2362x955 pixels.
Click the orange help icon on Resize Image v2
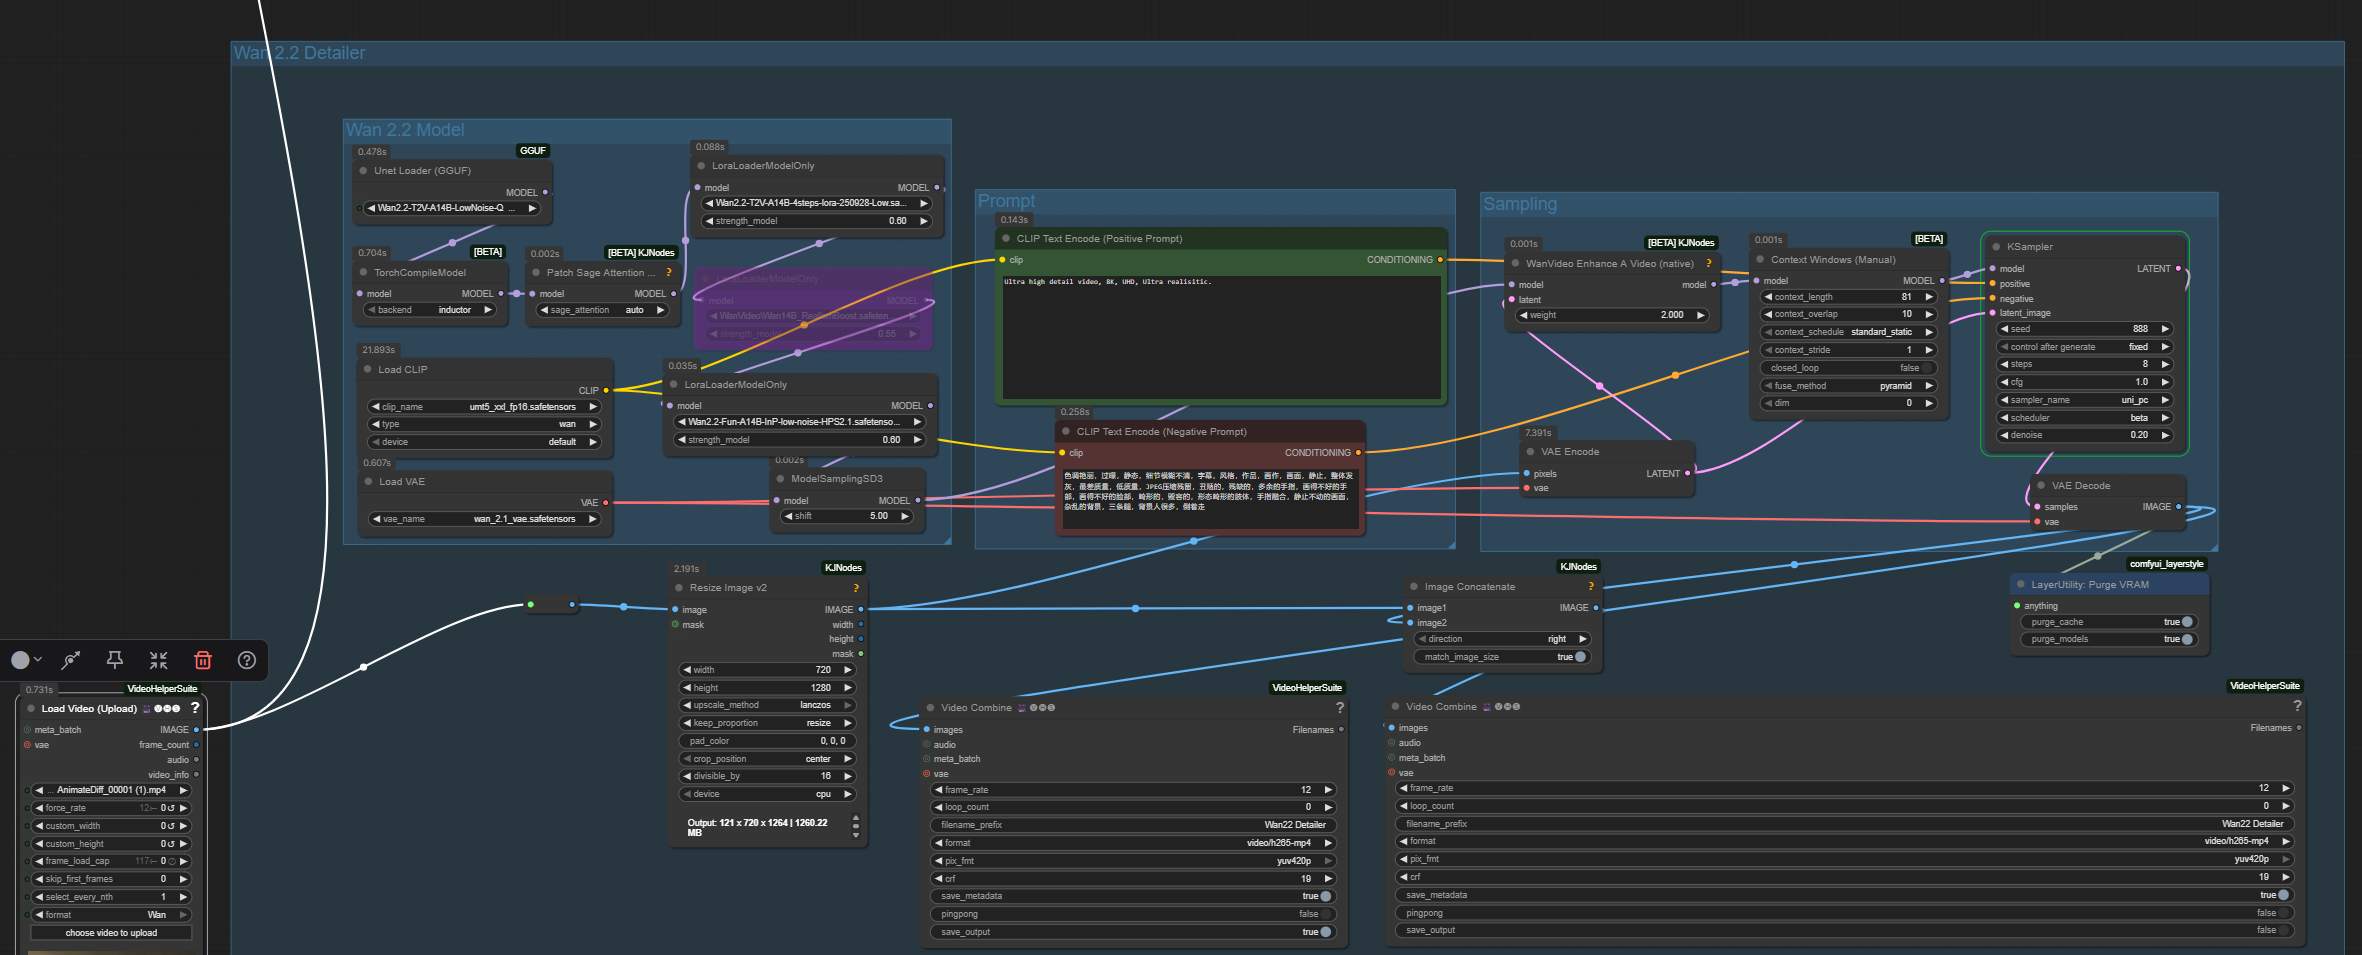point(856,588)
